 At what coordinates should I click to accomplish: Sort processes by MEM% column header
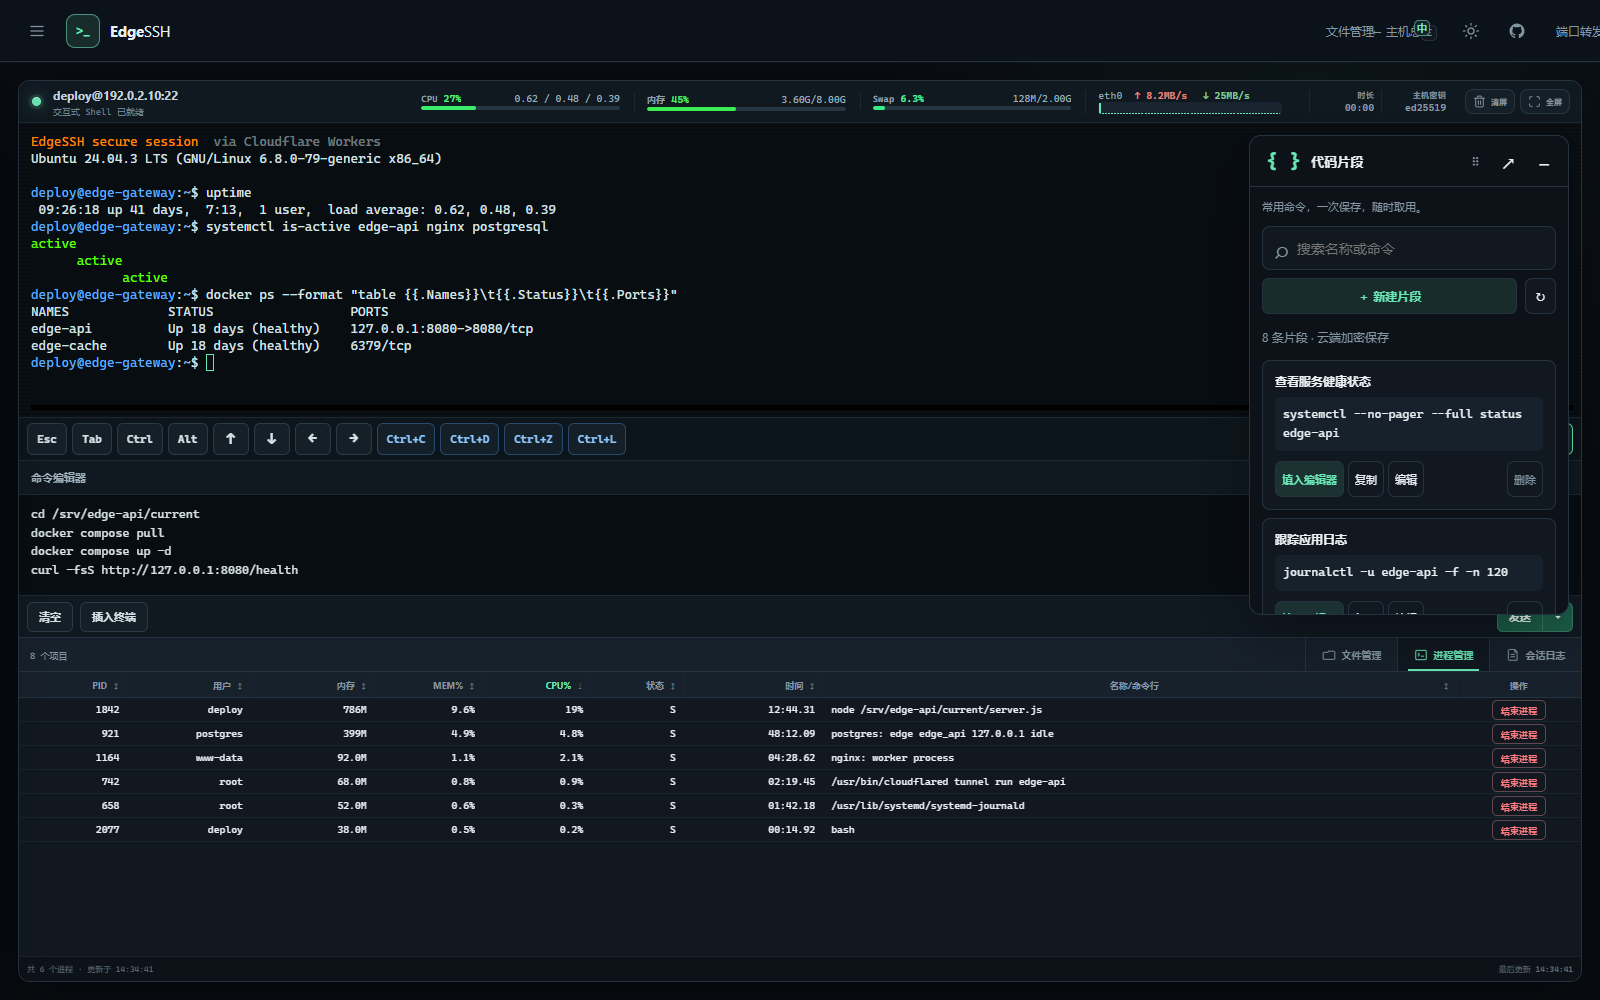453,686
